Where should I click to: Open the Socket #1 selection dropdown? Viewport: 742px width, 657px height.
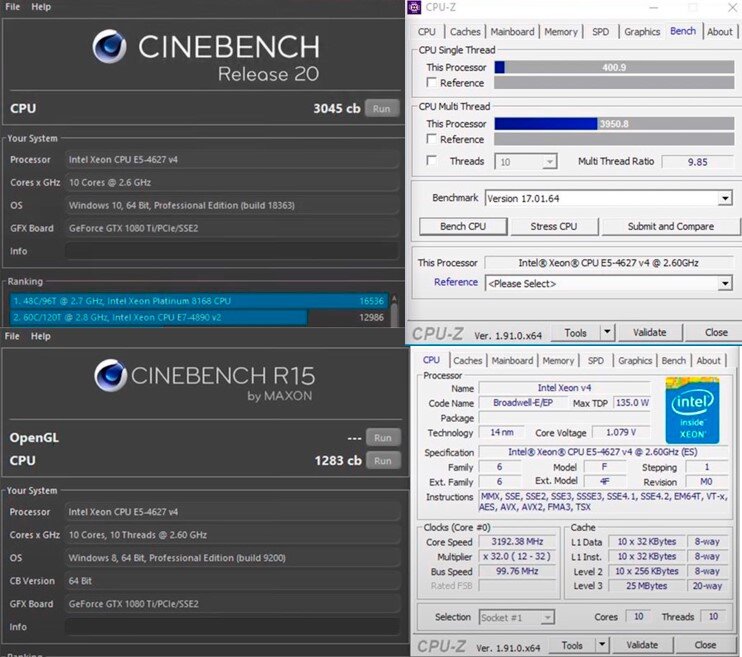click(x=516, y=617)
